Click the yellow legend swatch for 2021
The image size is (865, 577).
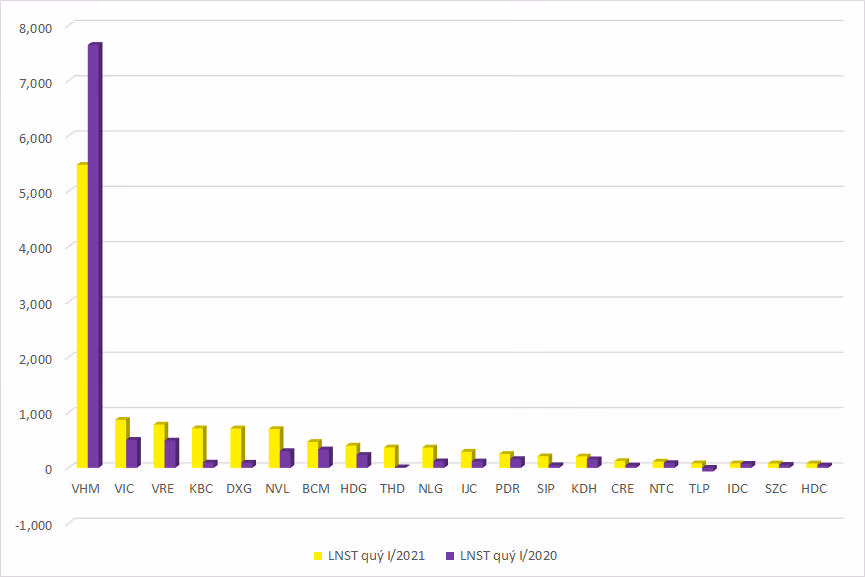318,555
